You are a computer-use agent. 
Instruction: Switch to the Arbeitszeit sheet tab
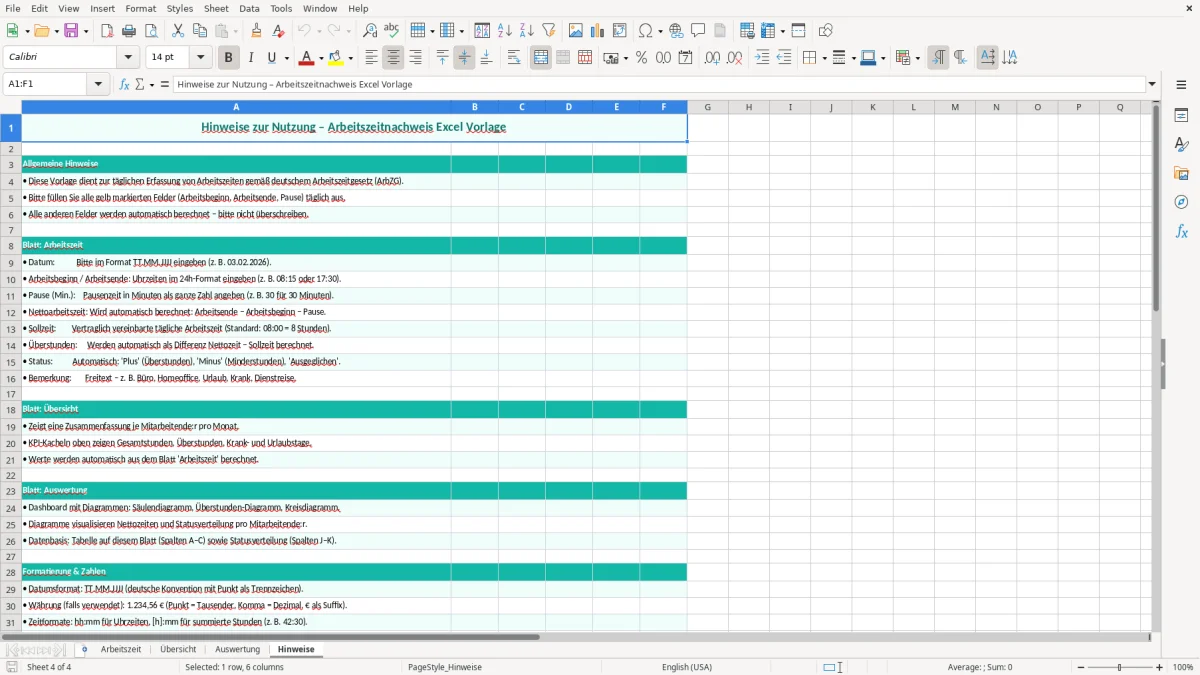tap(121, 649)
